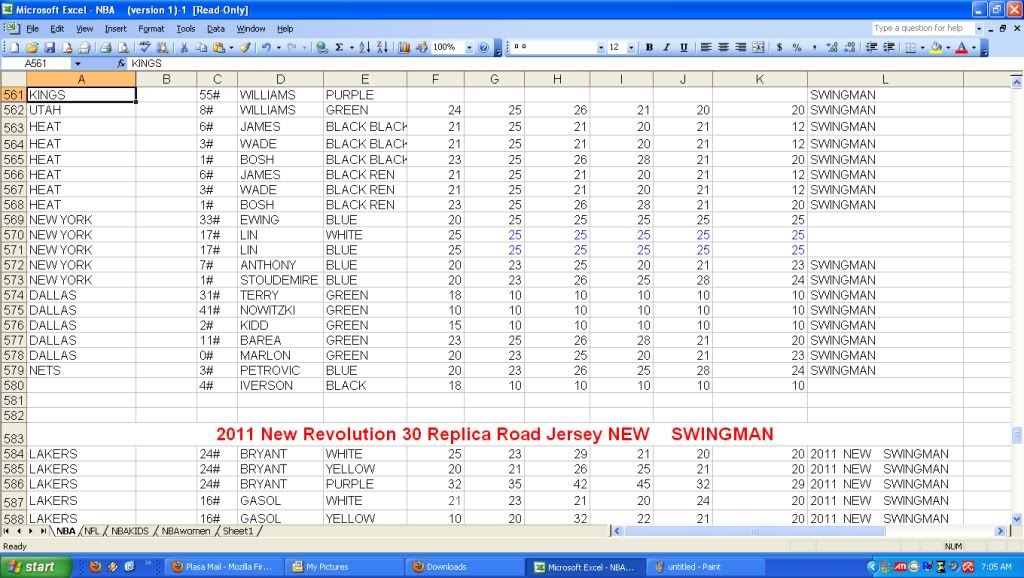
Task: Click the Print icon in the toolbar
Action: point(105,48)
